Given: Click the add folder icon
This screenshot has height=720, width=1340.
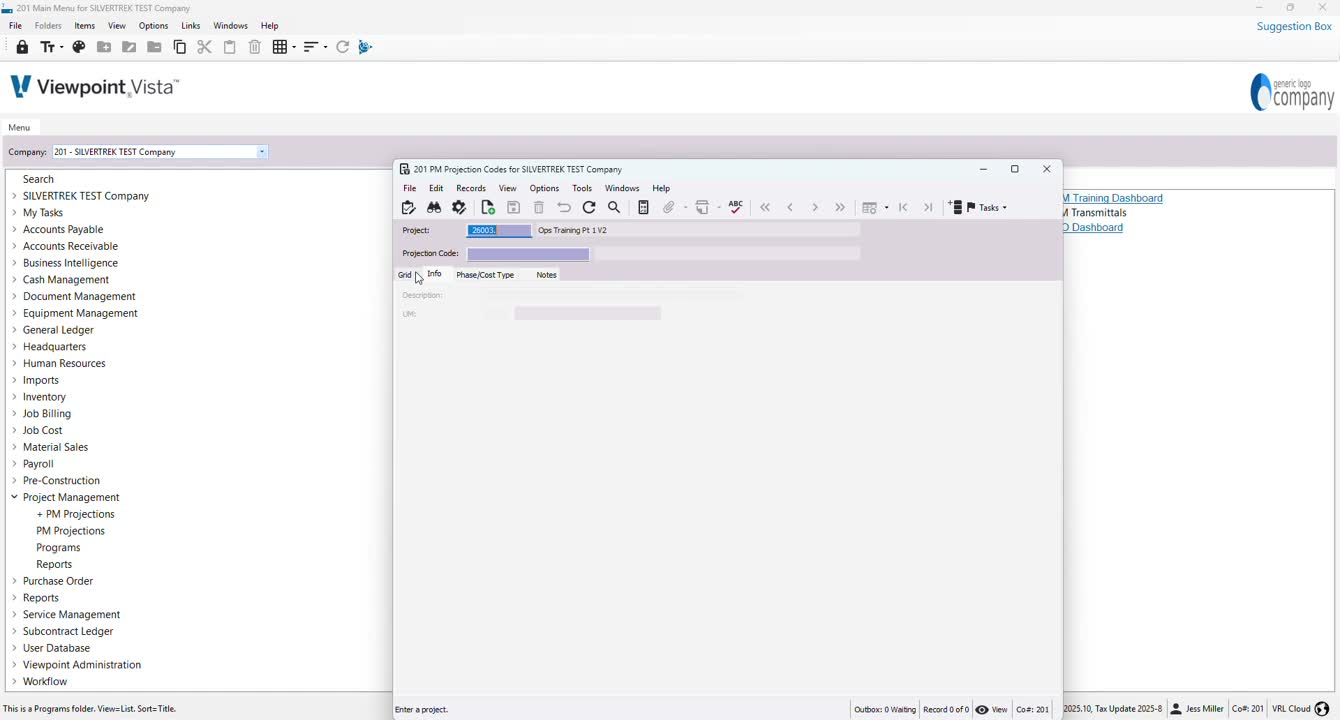Looking at the screenshot, I should (x=104, y=47).
